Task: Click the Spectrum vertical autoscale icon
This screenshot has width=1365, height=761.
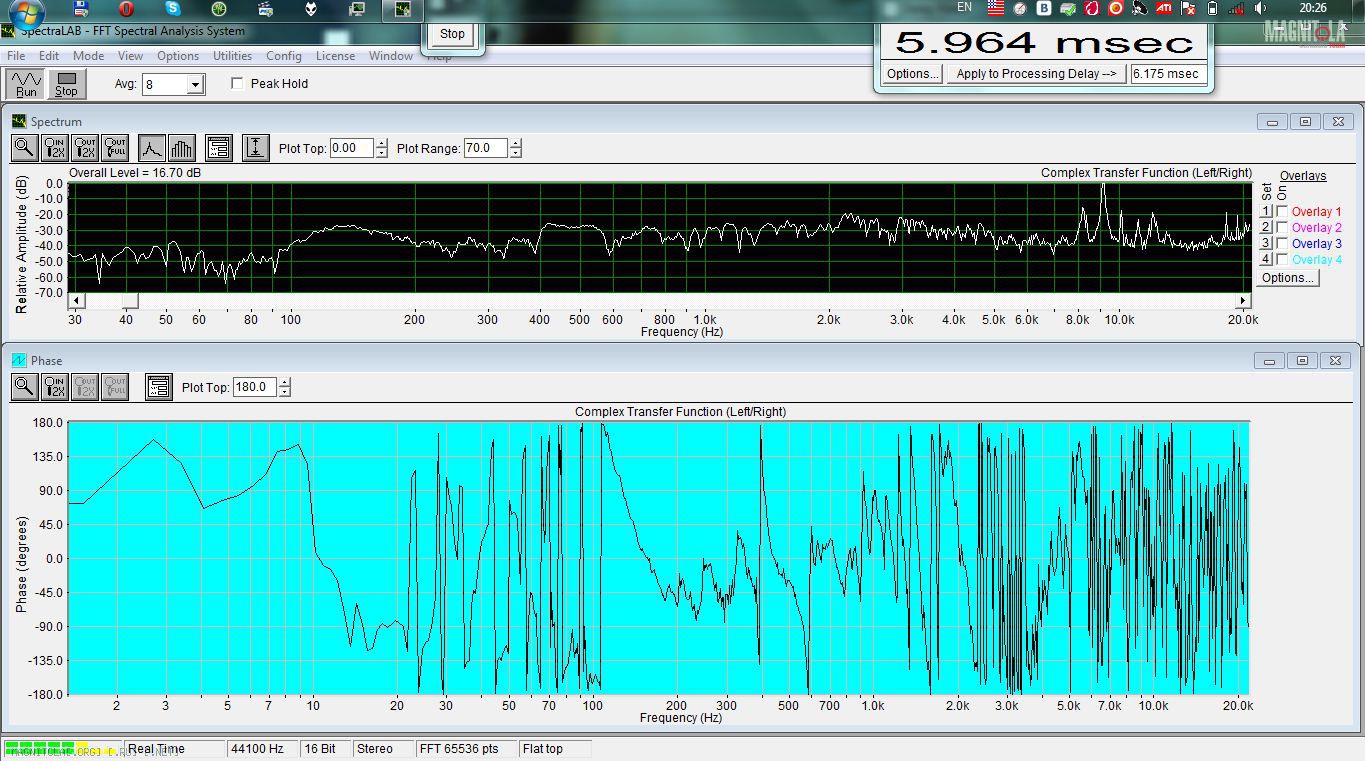Action: pyautogui.click(x=256, y=149)
